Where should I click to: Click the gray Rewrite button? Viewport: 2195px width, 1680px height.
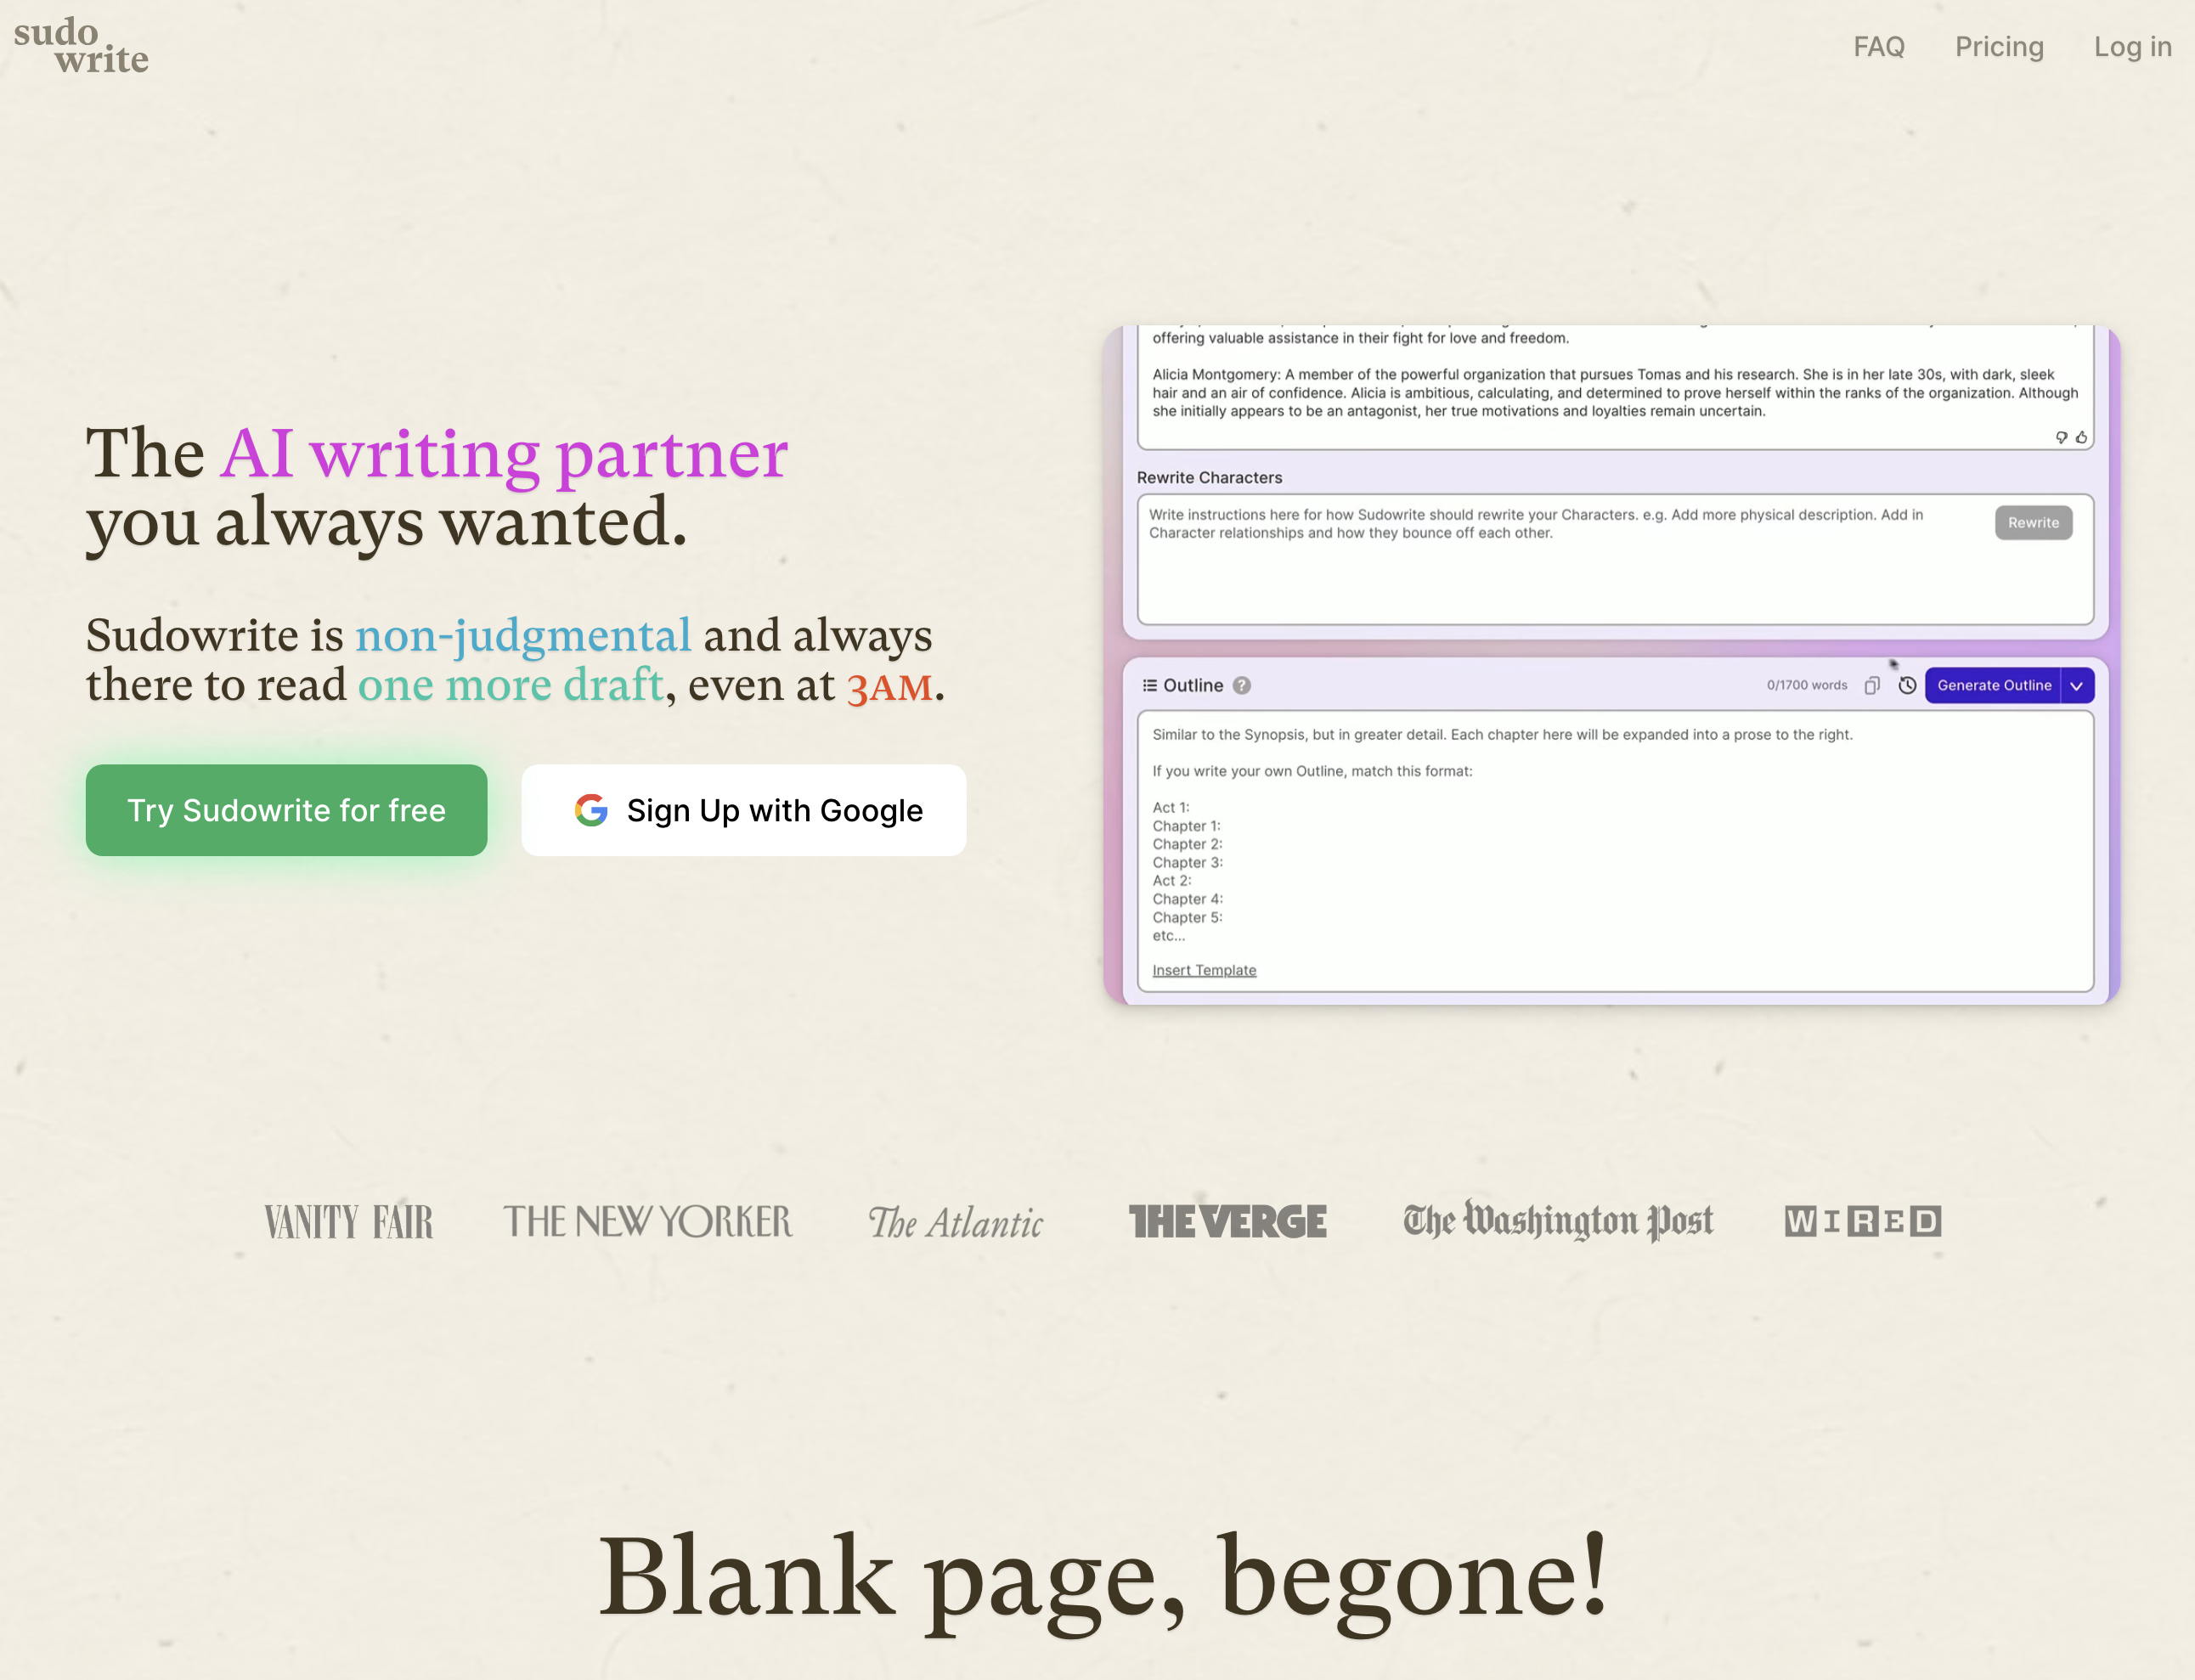[x=2033, y=522]
